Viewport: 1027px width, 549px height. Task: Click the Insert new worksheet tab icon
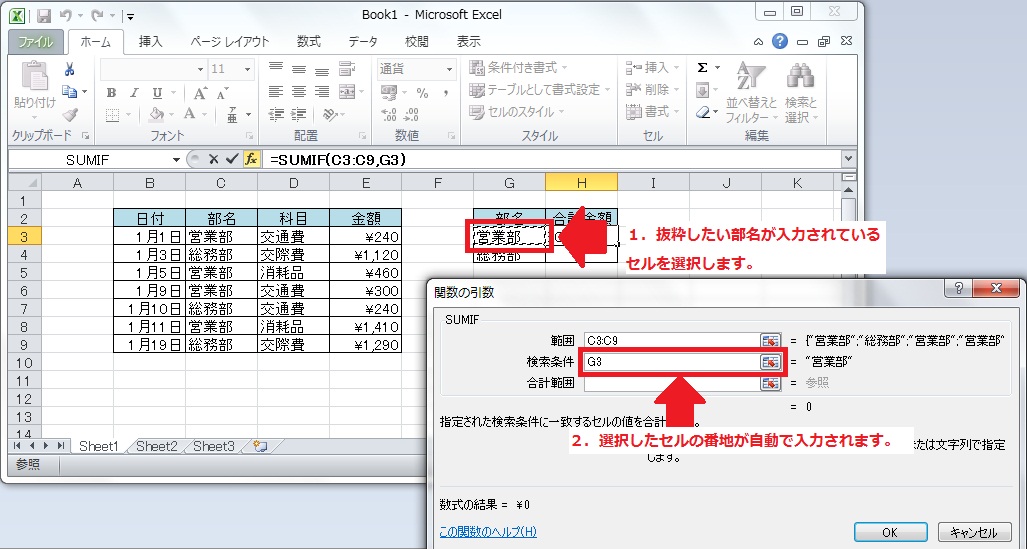click(261, 446)
